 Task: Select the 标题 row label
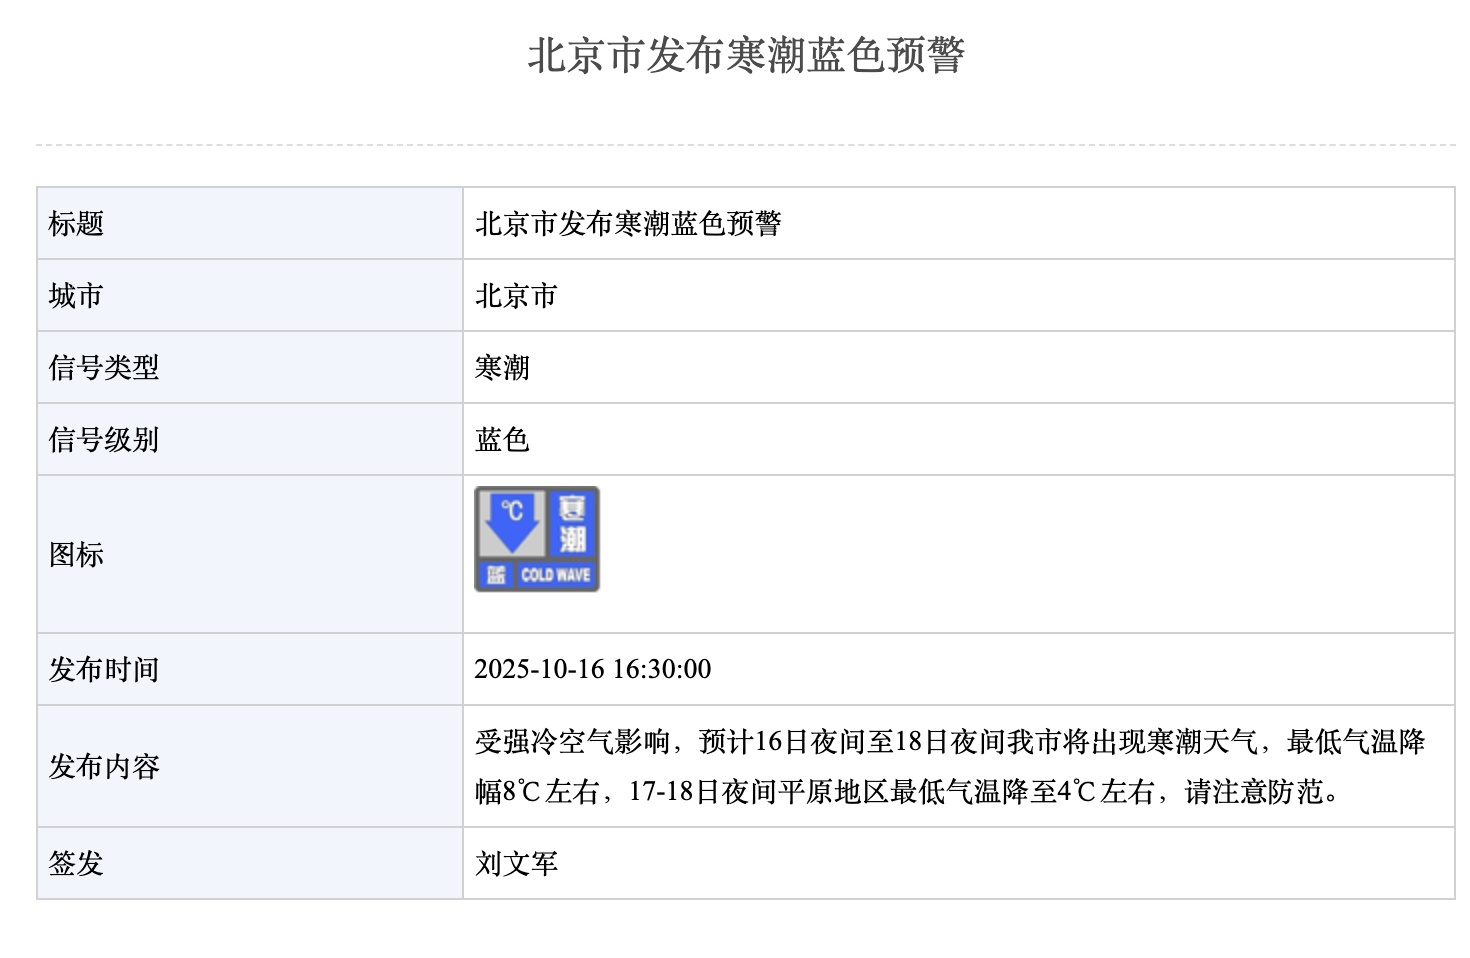point(77,224)
